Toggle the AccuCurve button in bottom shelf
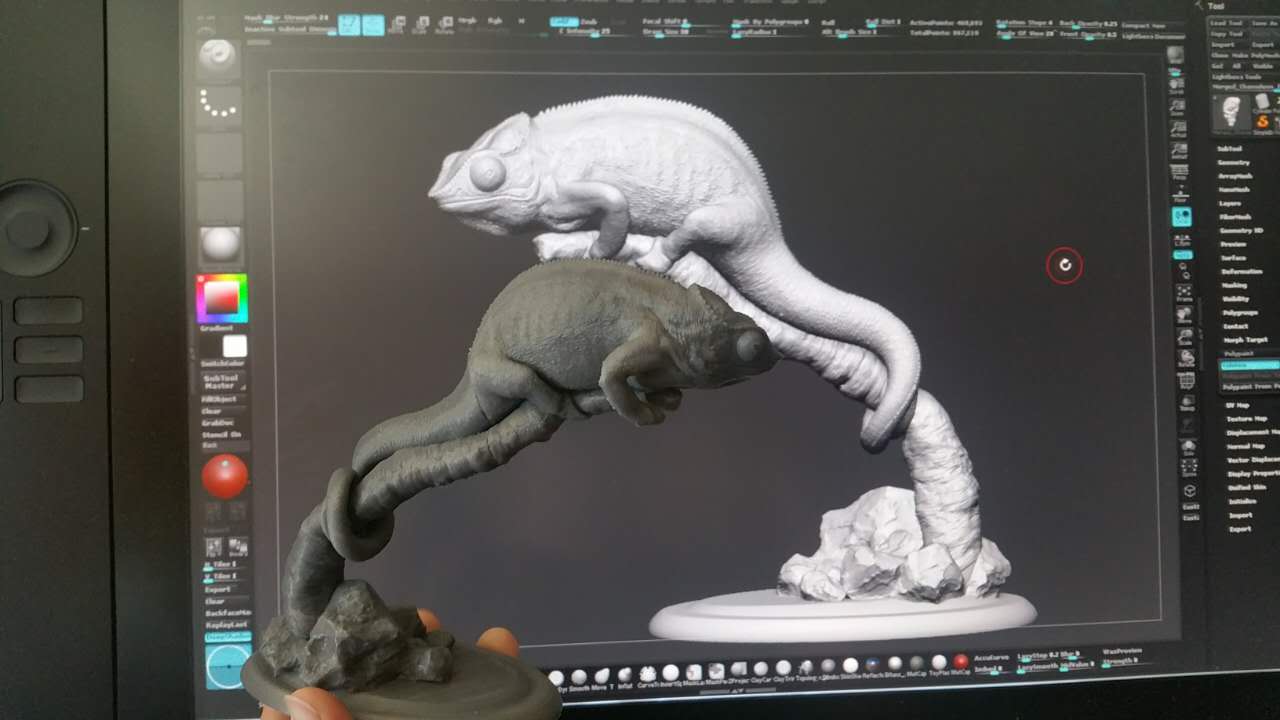The width and height of the screenshot is (1280, 720). (991, 658)
